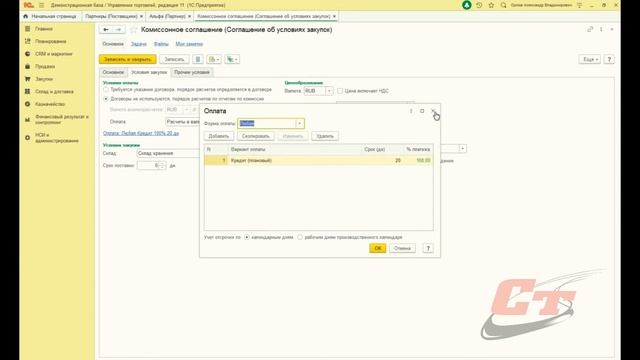Open the print/report dropdown in toolbar
The image size is (640, 360).
pos(214,60)
